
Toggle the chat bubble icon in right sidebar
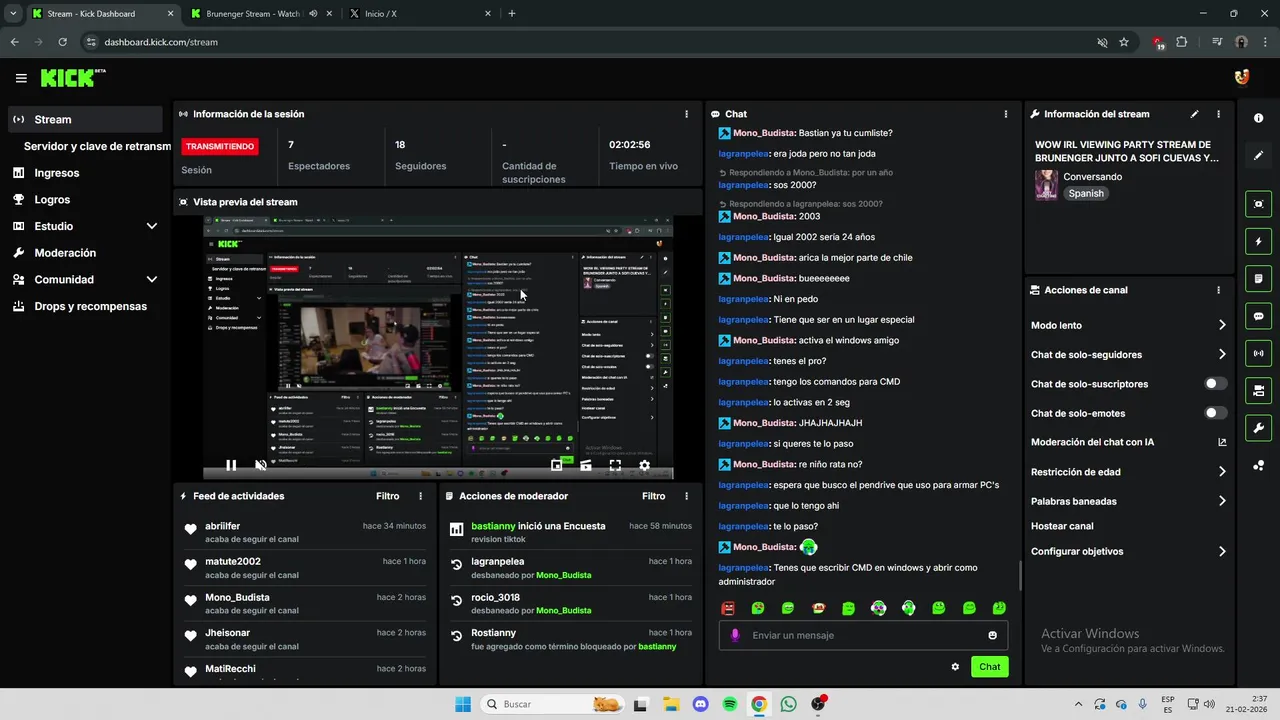(1258, 316)
